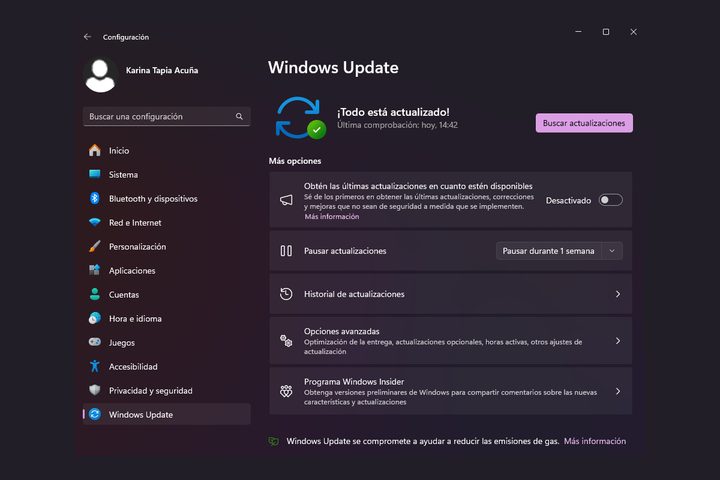The height and width of the screenshot is (480, 720).
Task: Expand Opciones avanzadas chevron
Action: (617, 341)
